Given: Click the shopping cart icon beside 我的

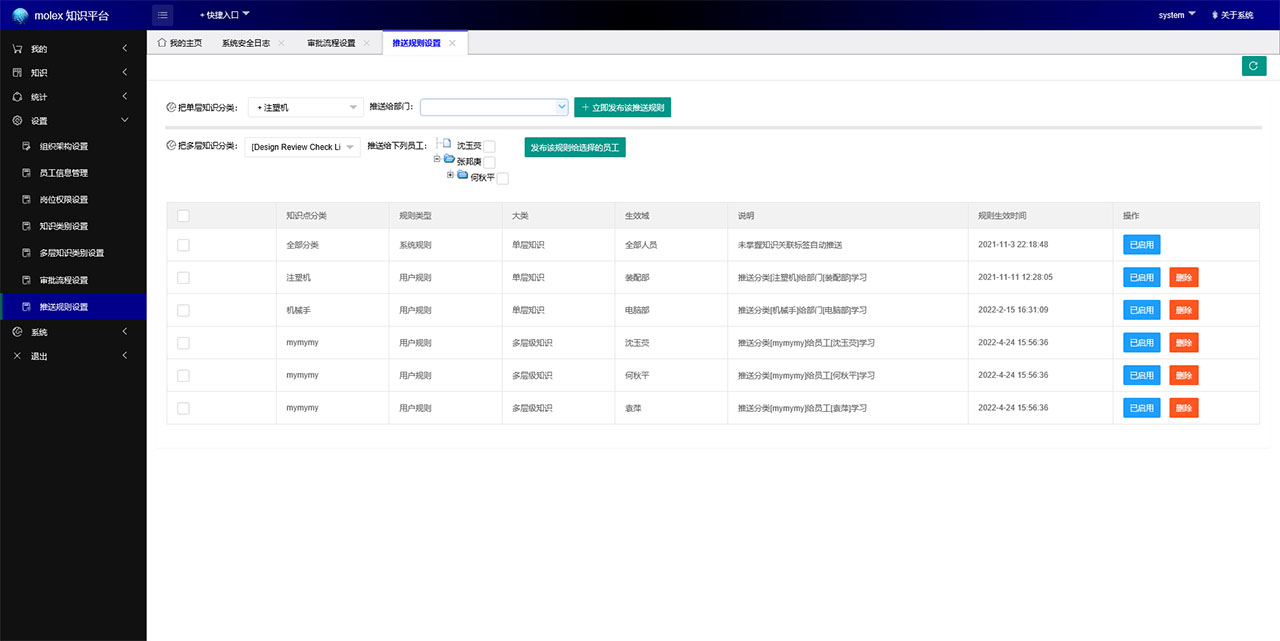Looking at the screenshot, I should [x=17, y=49].
